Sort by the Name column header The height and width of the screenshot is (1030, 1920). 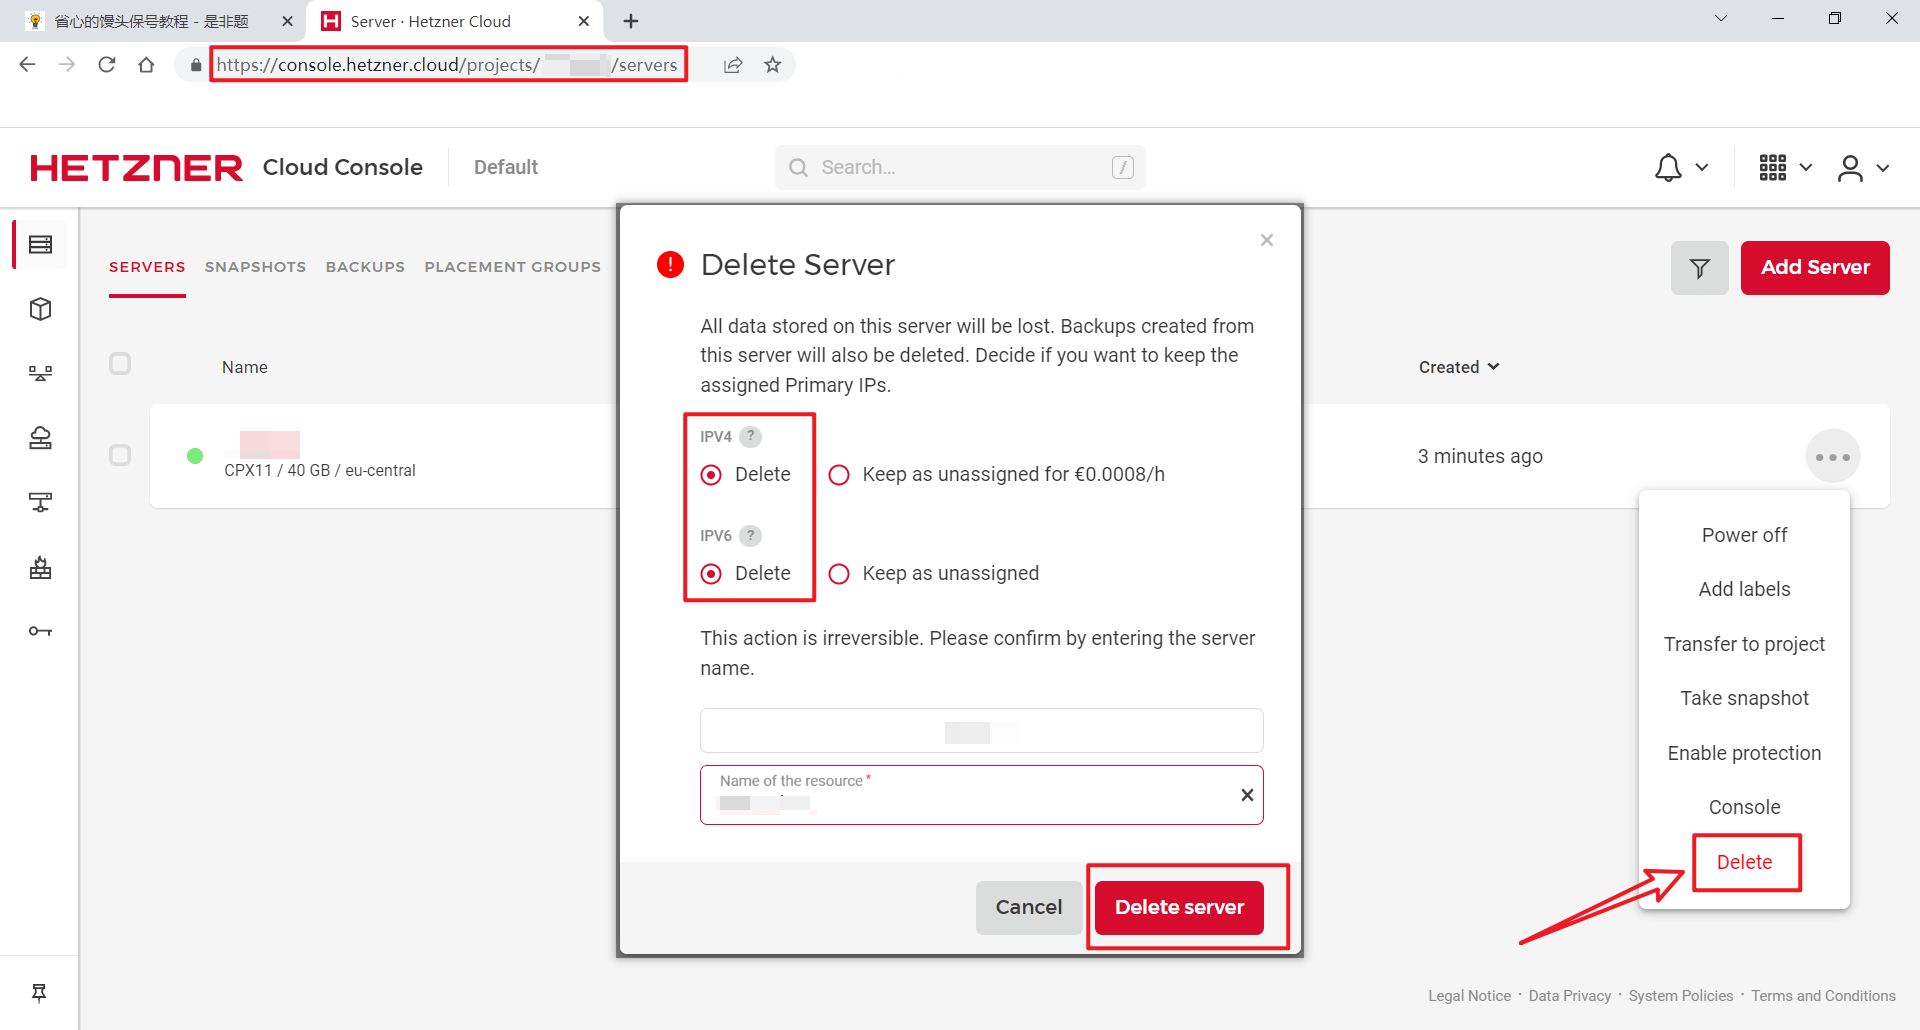coord(245,367)
